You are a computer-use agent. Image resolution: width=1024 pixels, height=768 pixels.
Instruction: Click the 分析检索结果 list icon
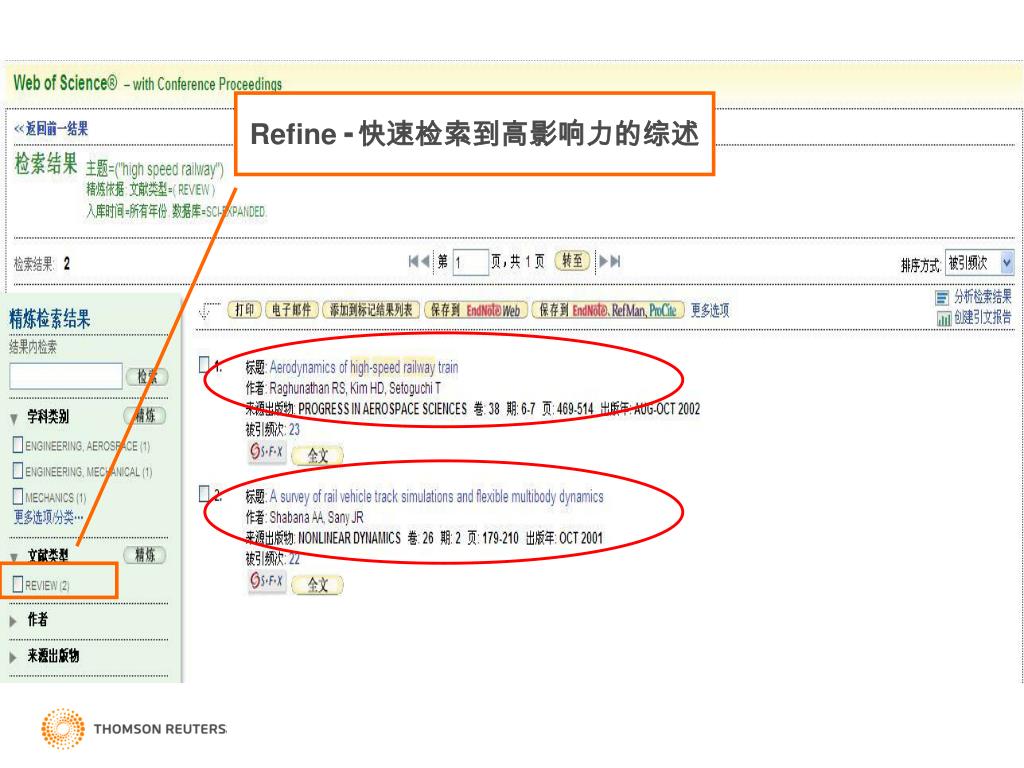tap(942, 298)
